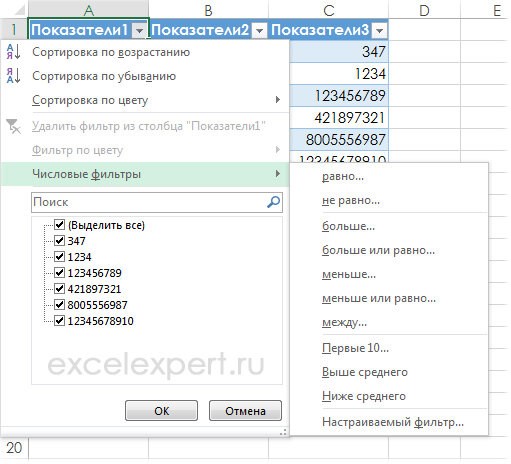Image resolution: width=511 pixels, height=464 pixels.
Task: Click cell containing 1234 in column C
Action: [x=339, y=74]
